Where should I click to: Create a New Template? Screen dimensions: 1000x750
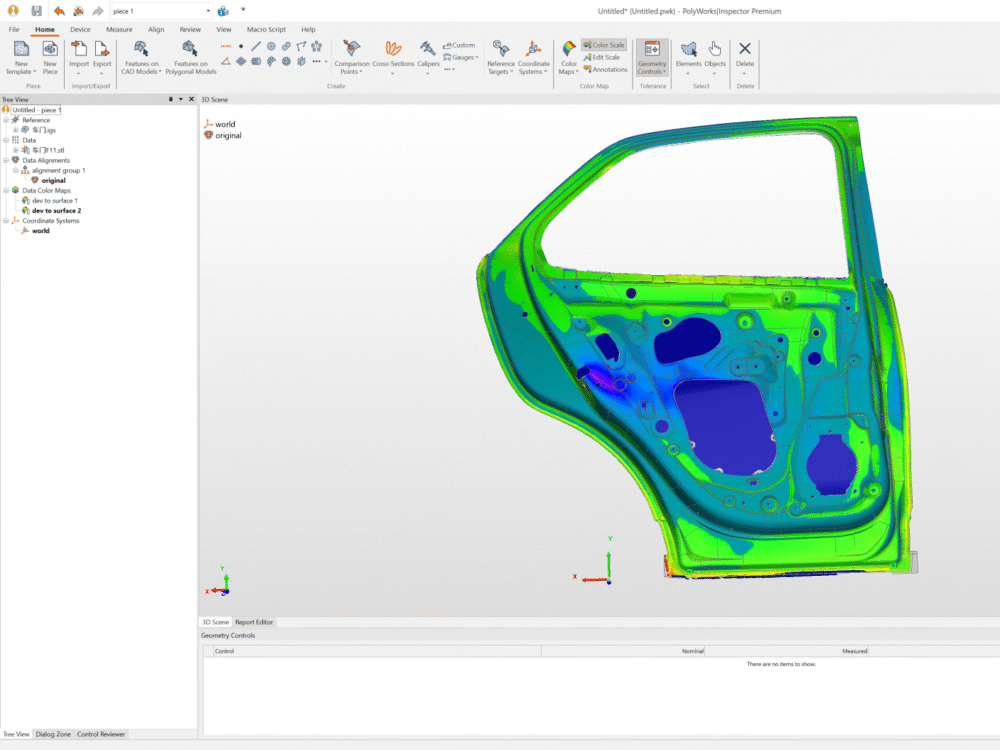(21, 58)
